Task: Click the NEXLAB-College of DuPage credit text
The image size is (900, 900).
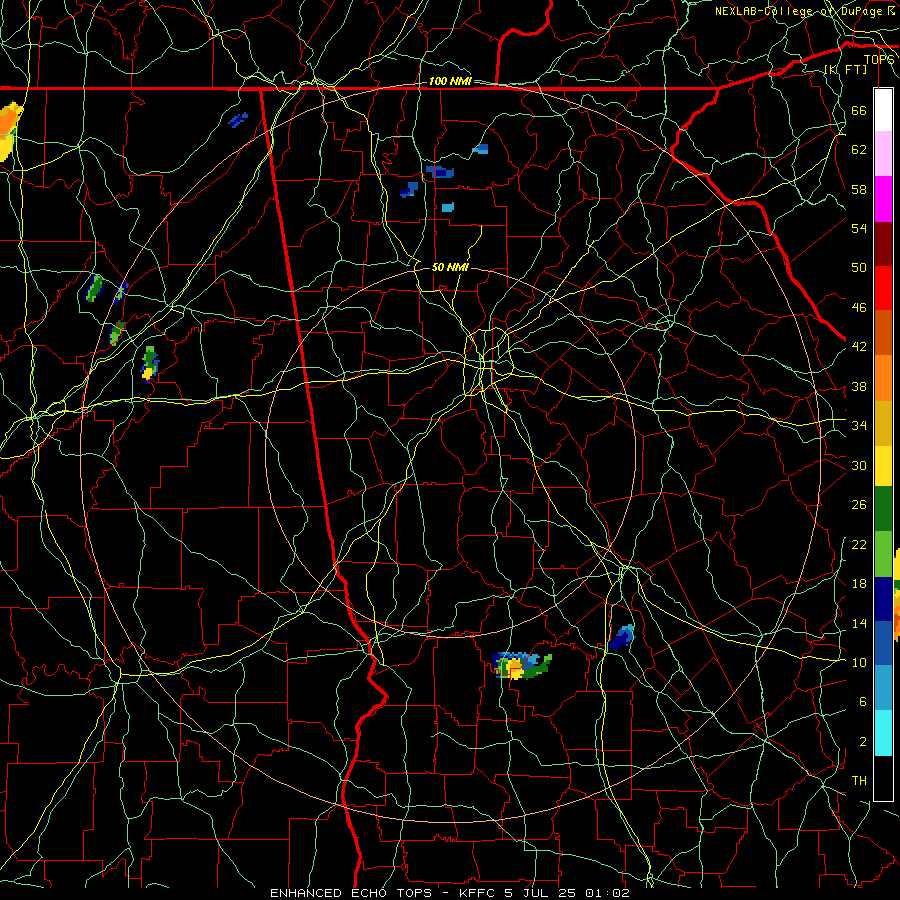Action: pos(806,11)
